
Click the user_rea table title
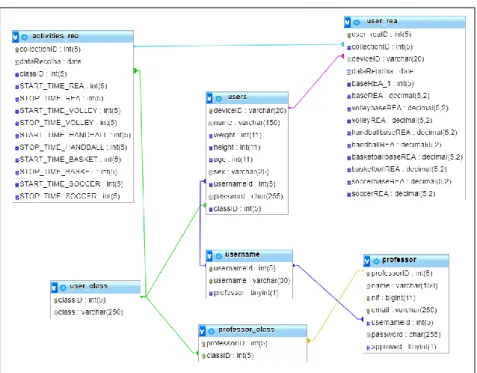pos(382,21)
